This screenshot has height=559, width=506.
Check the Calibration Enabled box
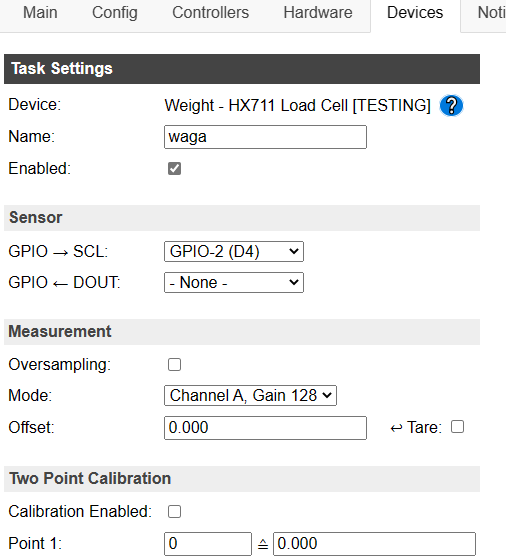point(174,512)
